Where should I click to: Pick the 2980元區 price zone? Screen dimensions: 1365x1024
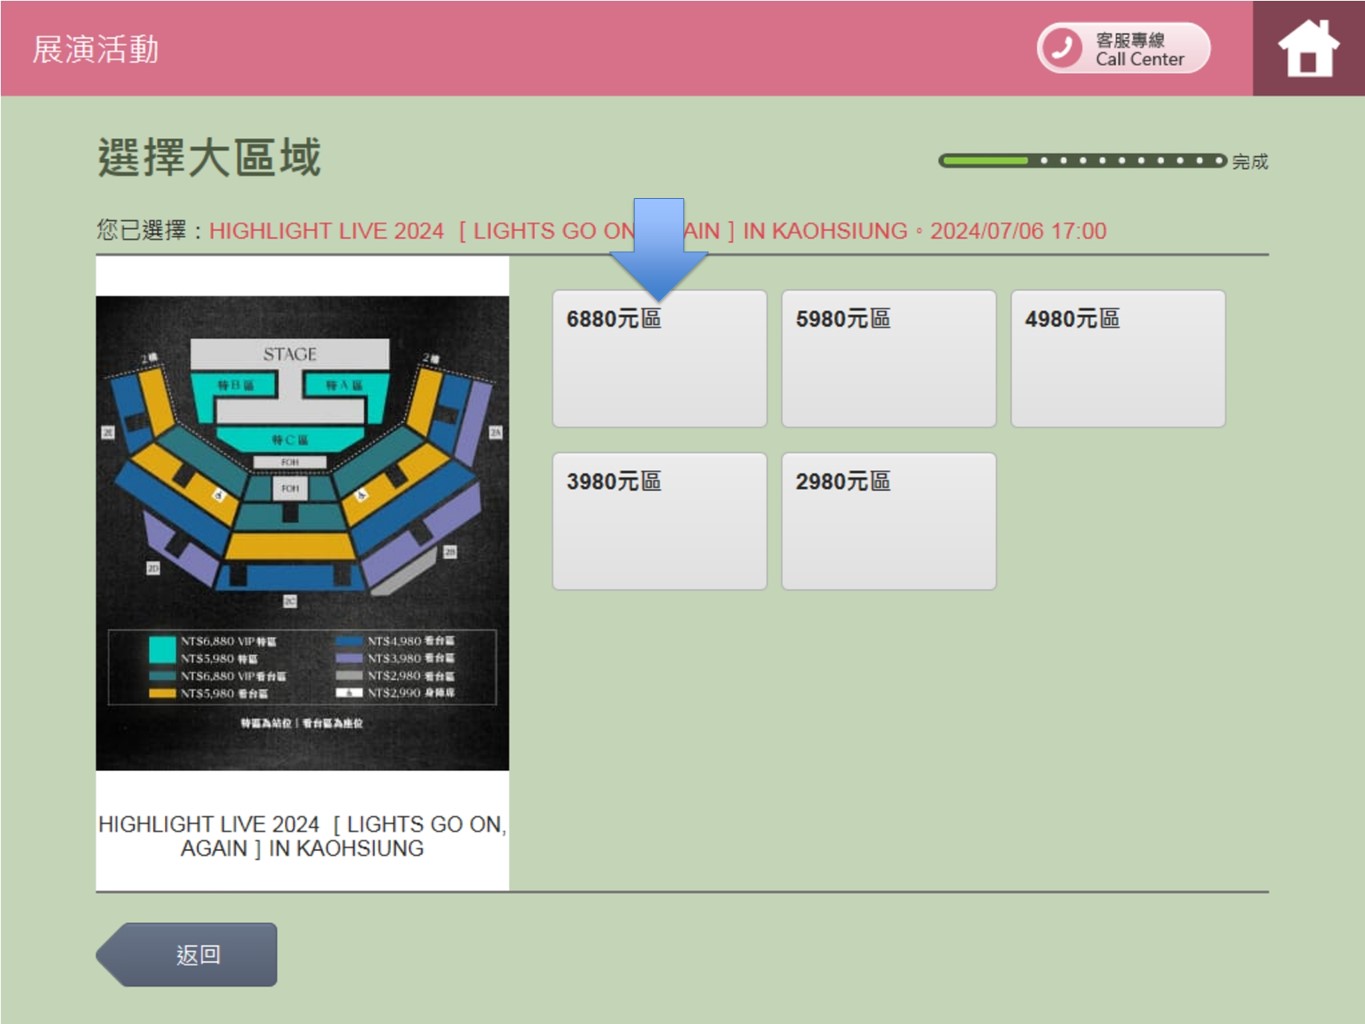[889, 521]
